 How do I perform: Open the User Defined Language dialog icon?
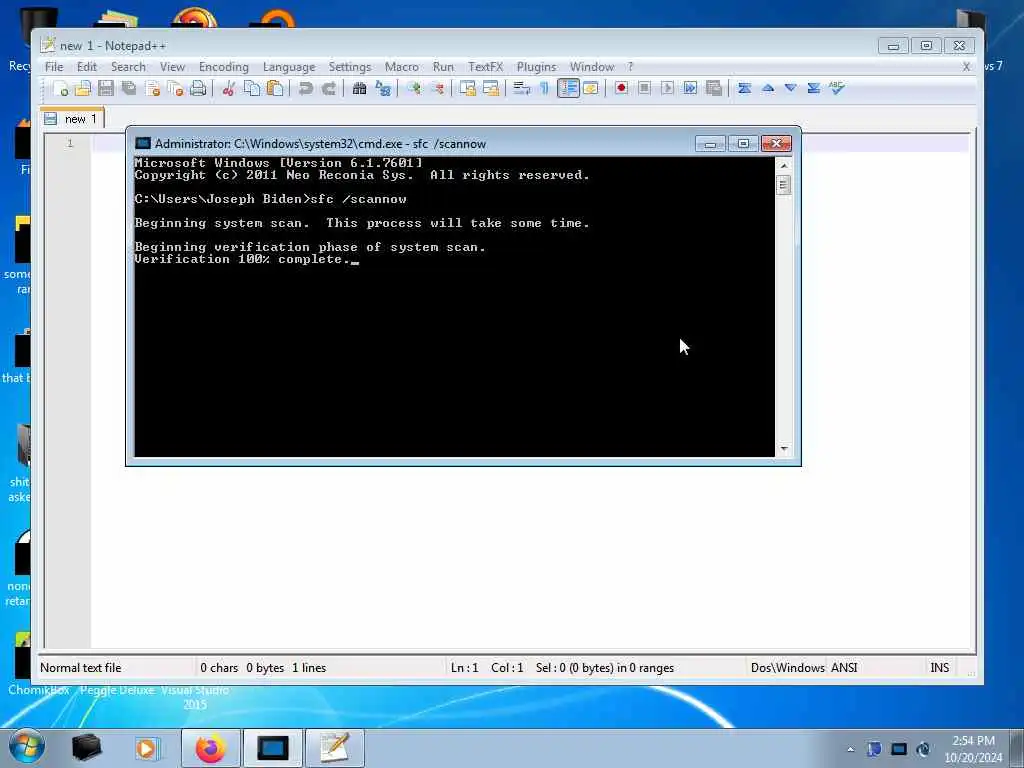pyautogui.click(x=590, y=88)
